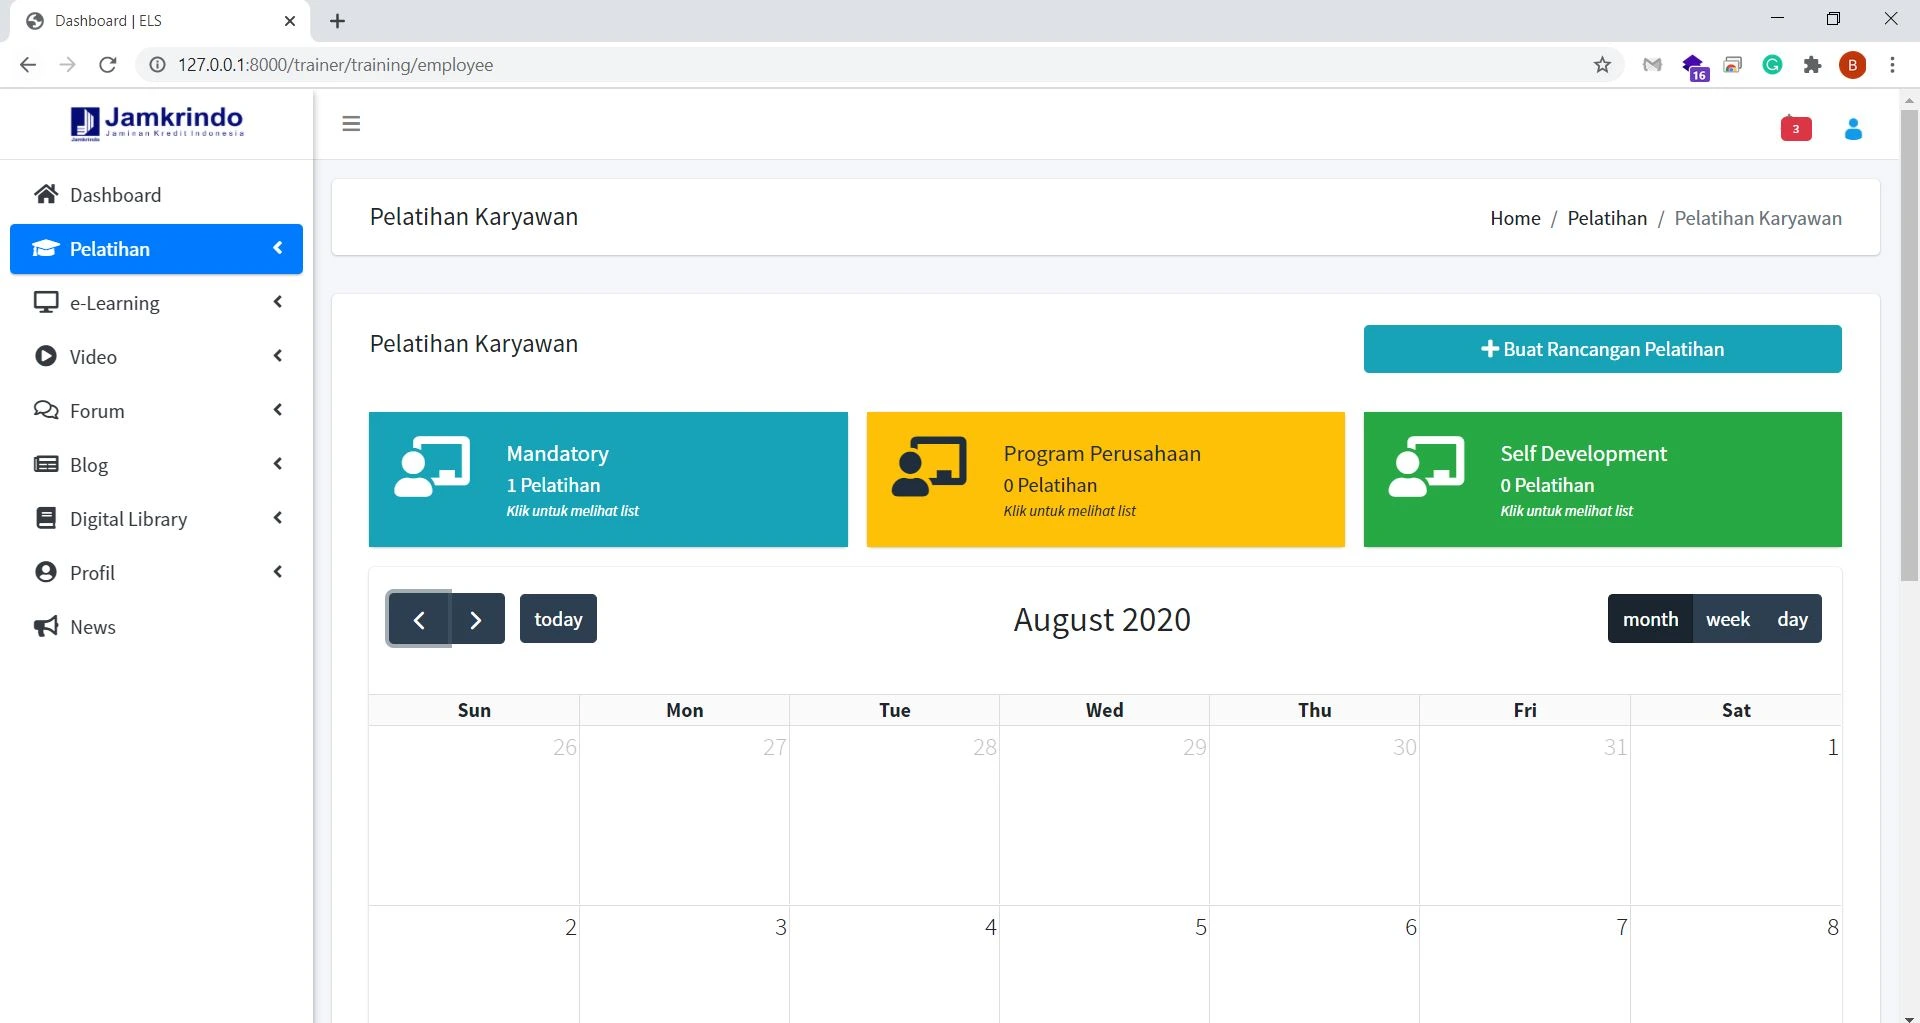This screenshot has width=1920, height=1023.
Task: Open News in the sidebar
Action: tap(92, 627)
